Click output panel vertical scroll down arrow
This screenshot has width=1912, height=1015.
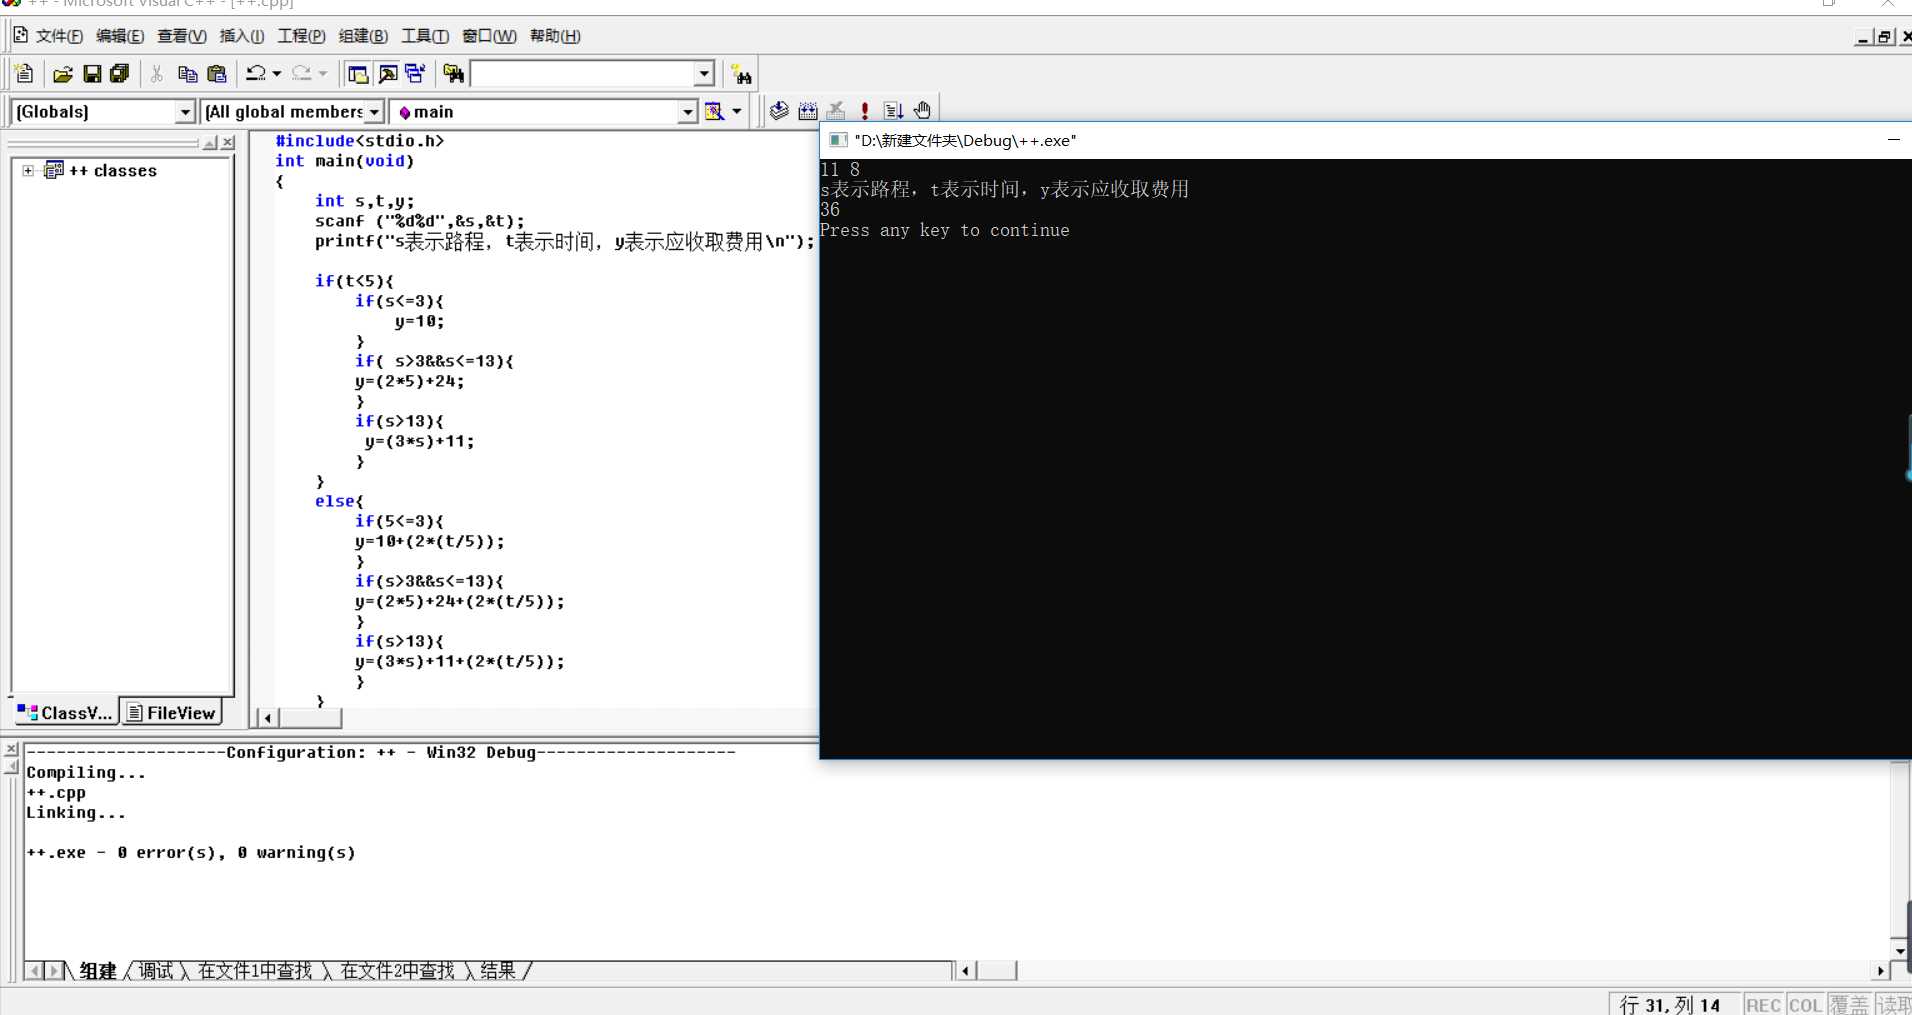pos(1899,951)
